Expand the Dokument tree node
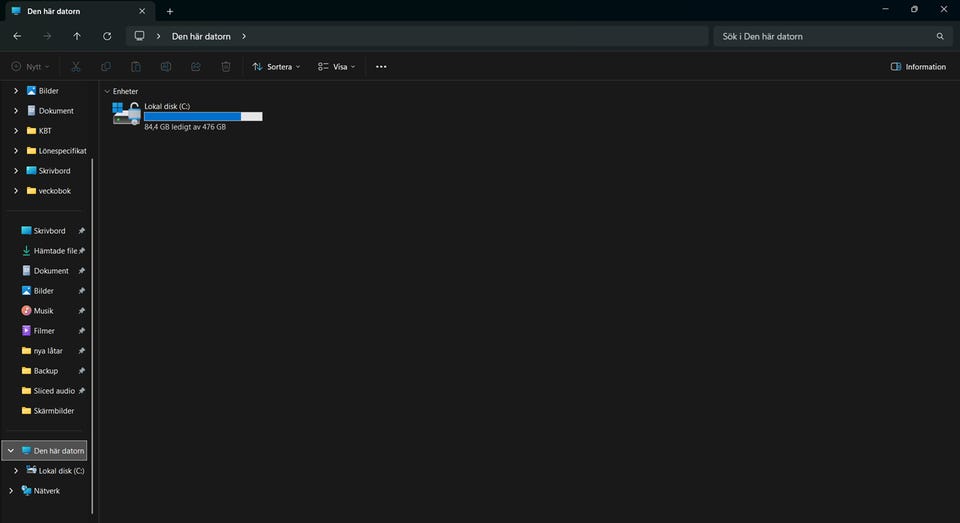 pos(16,111)
